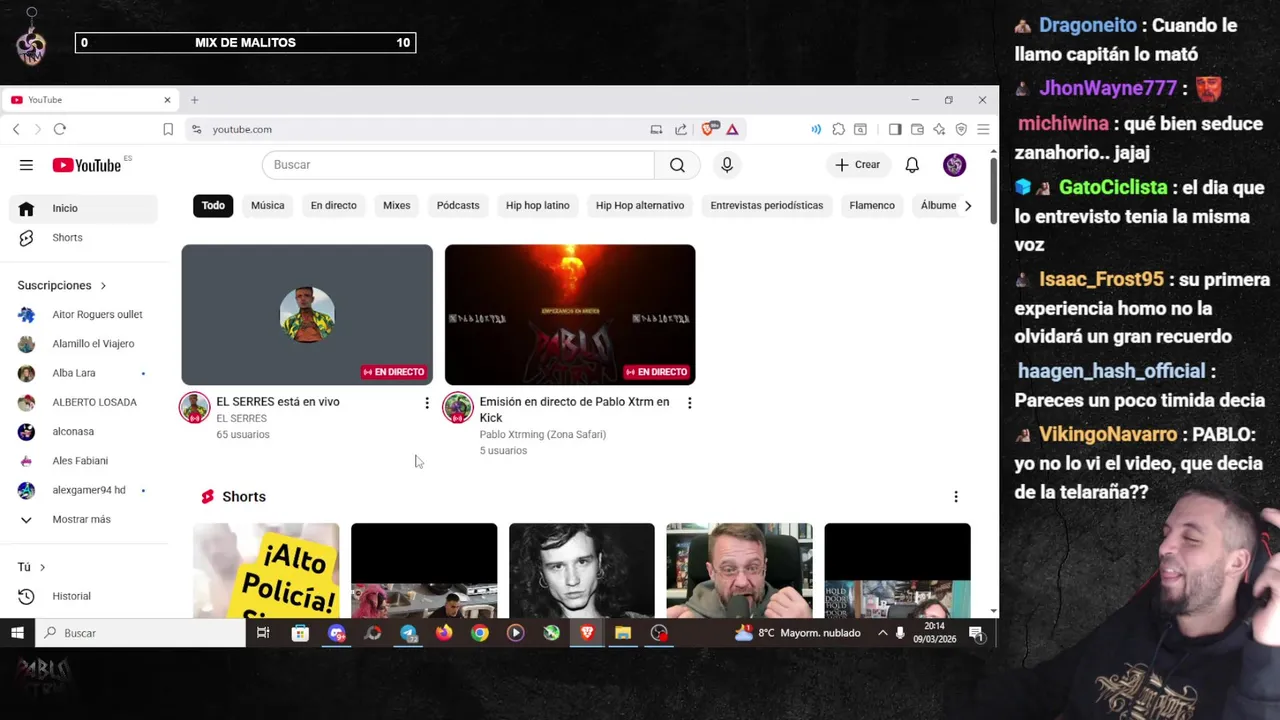Open ALBERTO LOSADA channel
The height and width of the screenshot is (720, 1280).
pos(84,403)
